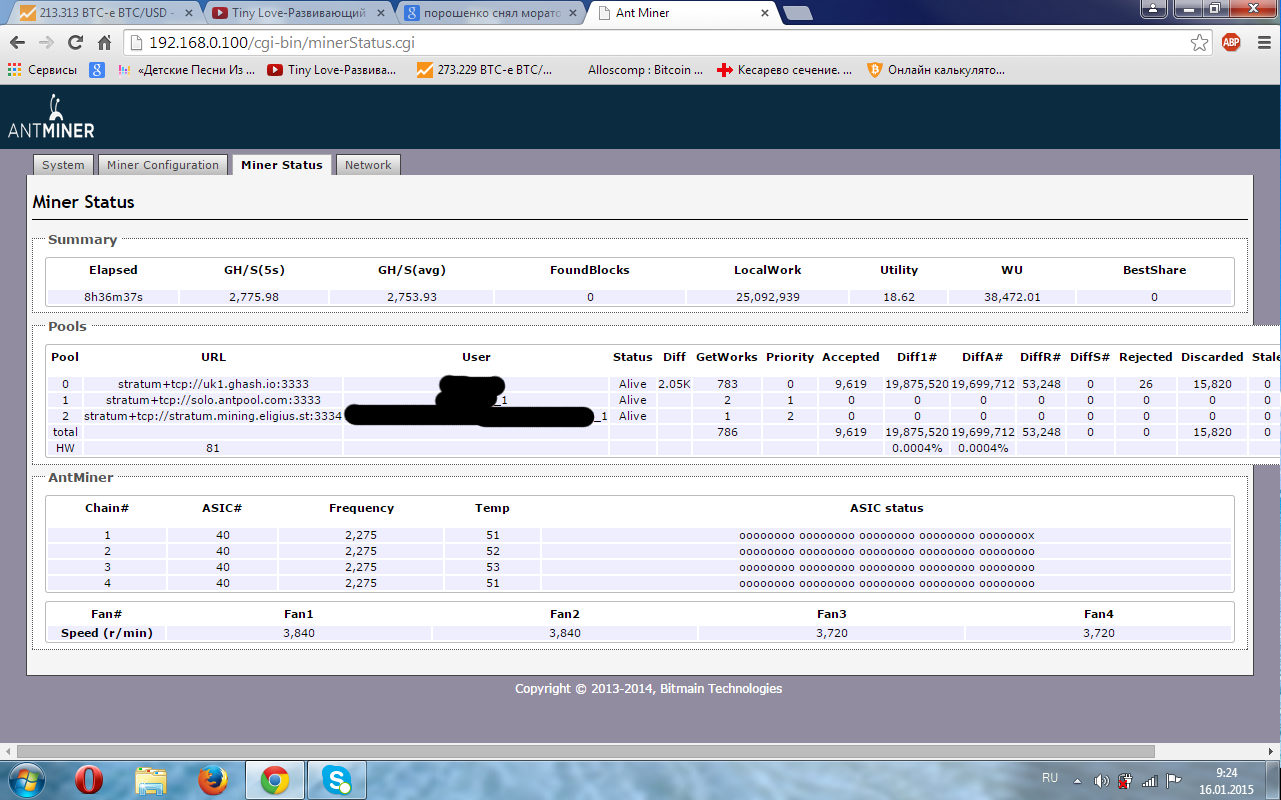Bookmark this page with the star icon

click(1199, 43)
